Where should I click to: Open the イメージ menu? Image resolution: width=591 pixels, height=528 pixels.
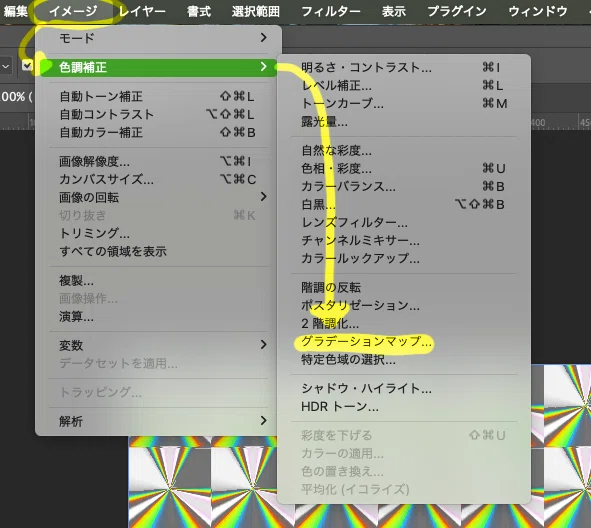(x=73, y=11)
